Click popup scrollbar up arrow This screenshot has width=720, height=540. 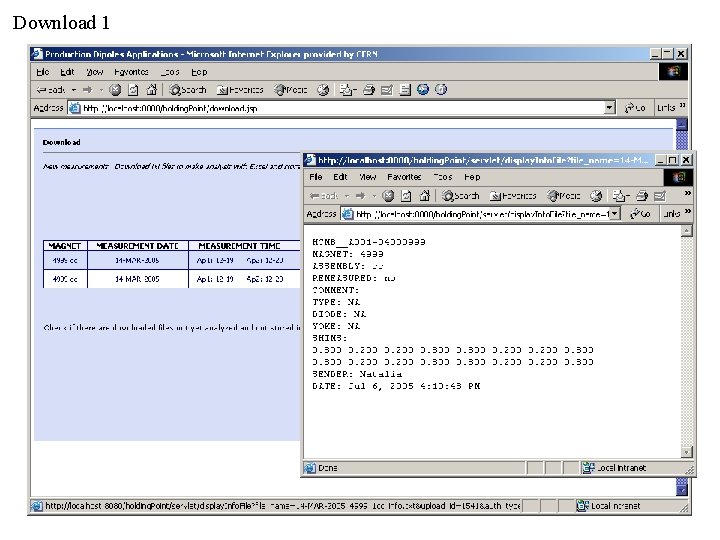coord(686,231)
